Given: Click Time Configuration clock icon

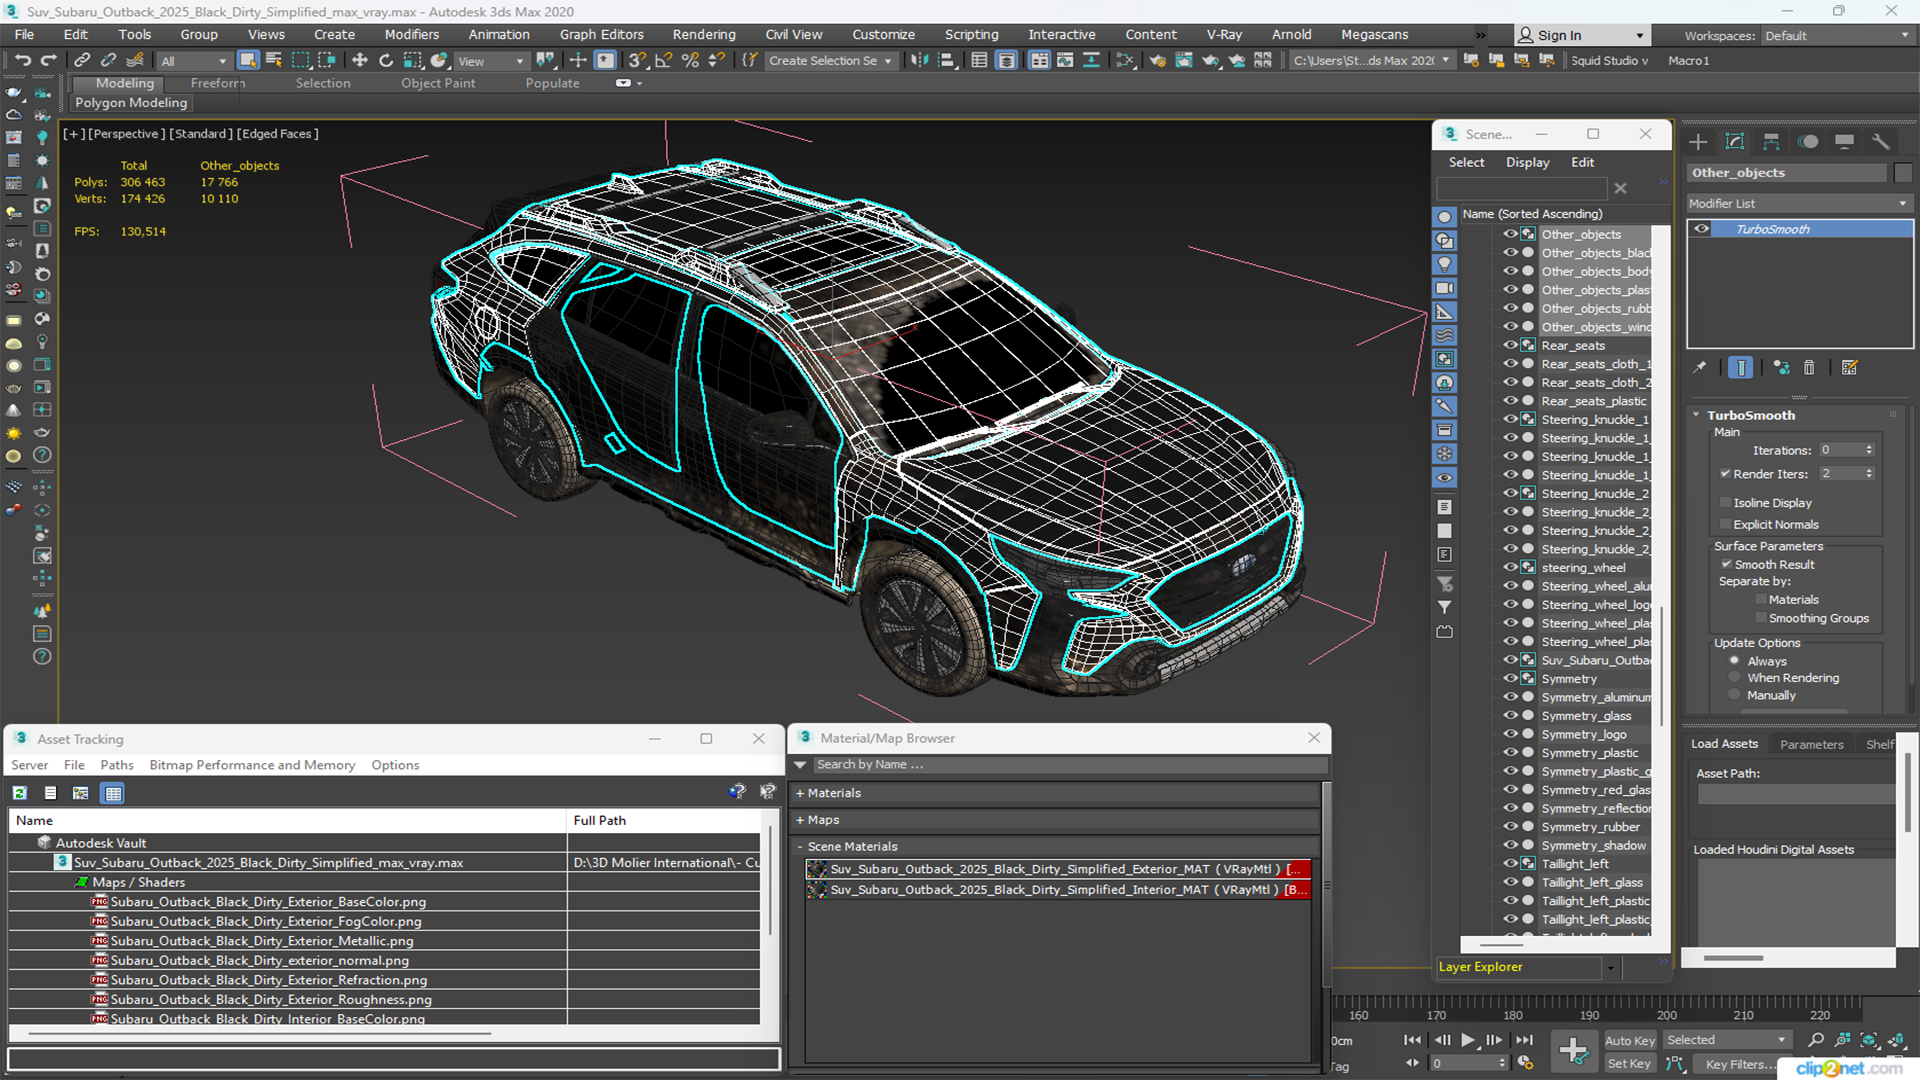Looking at the screenshot, I should pyautogui.click(x=1525, y=1063).
